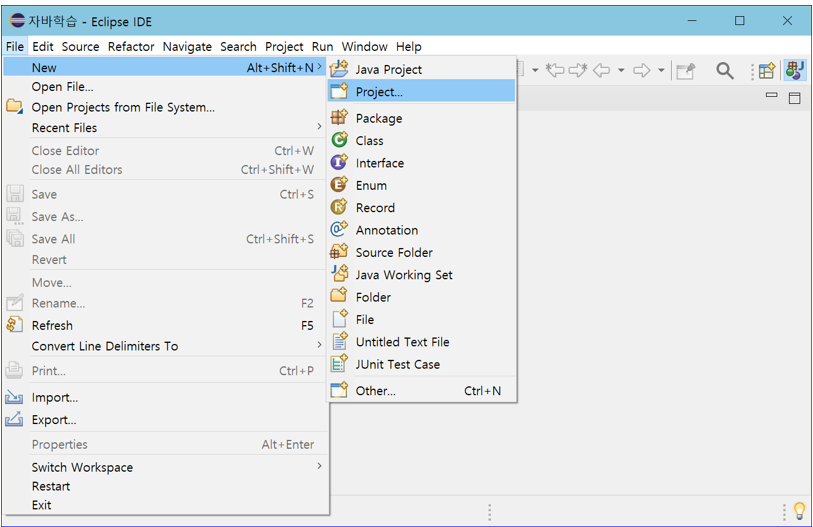Open the Source menu
This screenshot has height=527, width=813.
click(80, 47)
